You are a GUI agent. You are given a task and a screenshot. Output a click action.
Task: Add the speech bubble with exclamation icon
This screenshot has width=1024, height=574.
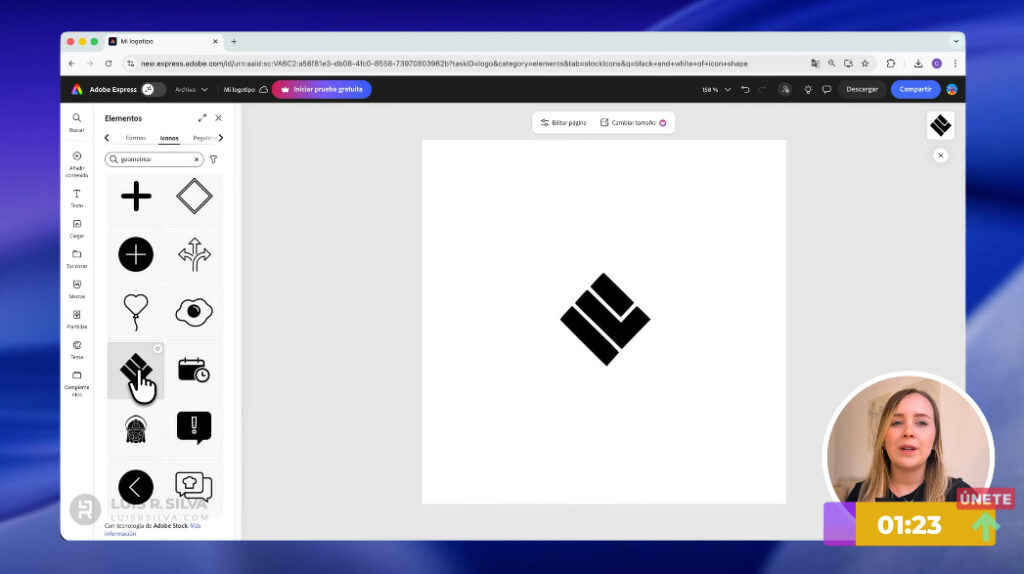[194, 428]
